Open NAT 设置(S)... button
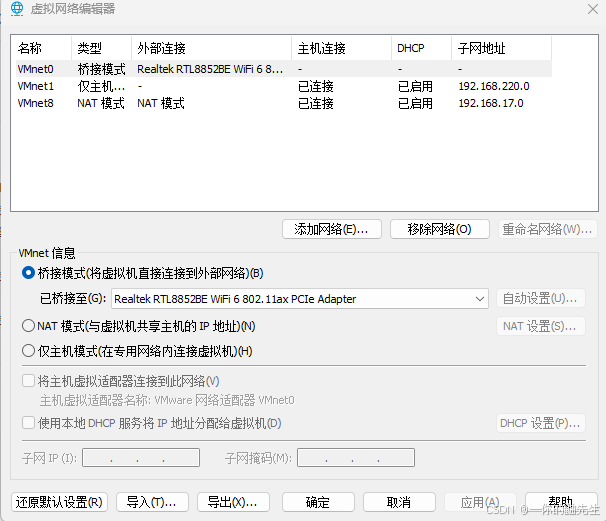Viewport: 606px width, 521px height. click(541, 326)
